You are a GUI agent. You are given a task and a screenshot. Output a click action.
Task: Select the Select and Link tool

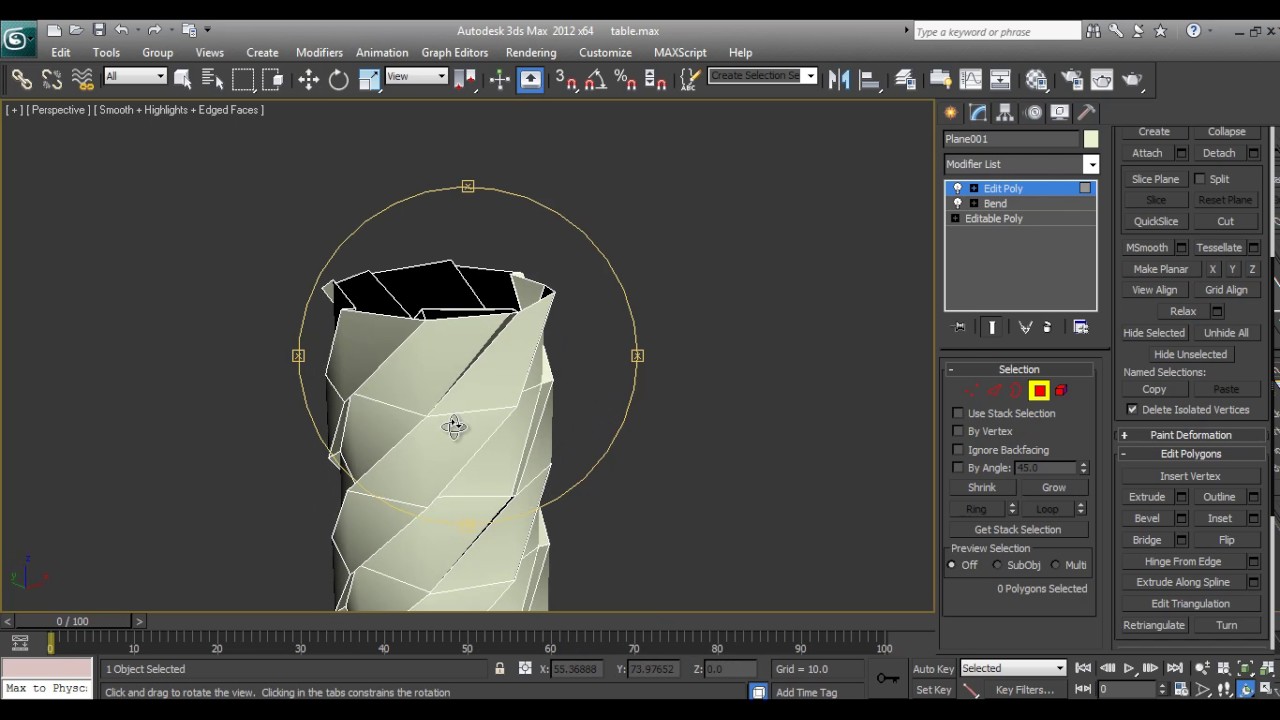pyautogui.click(x=22, y=80)
